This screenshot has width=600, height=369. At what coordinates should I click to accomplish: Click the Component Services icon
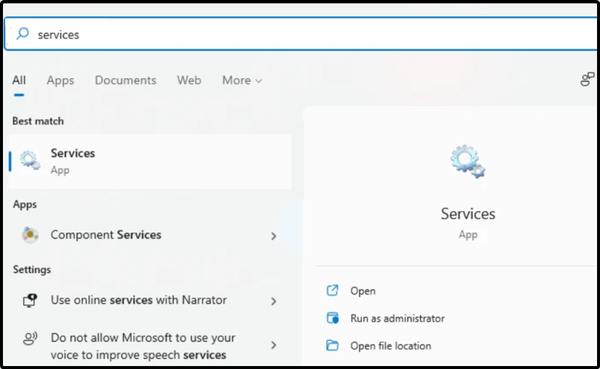click(x=30, y=235)
